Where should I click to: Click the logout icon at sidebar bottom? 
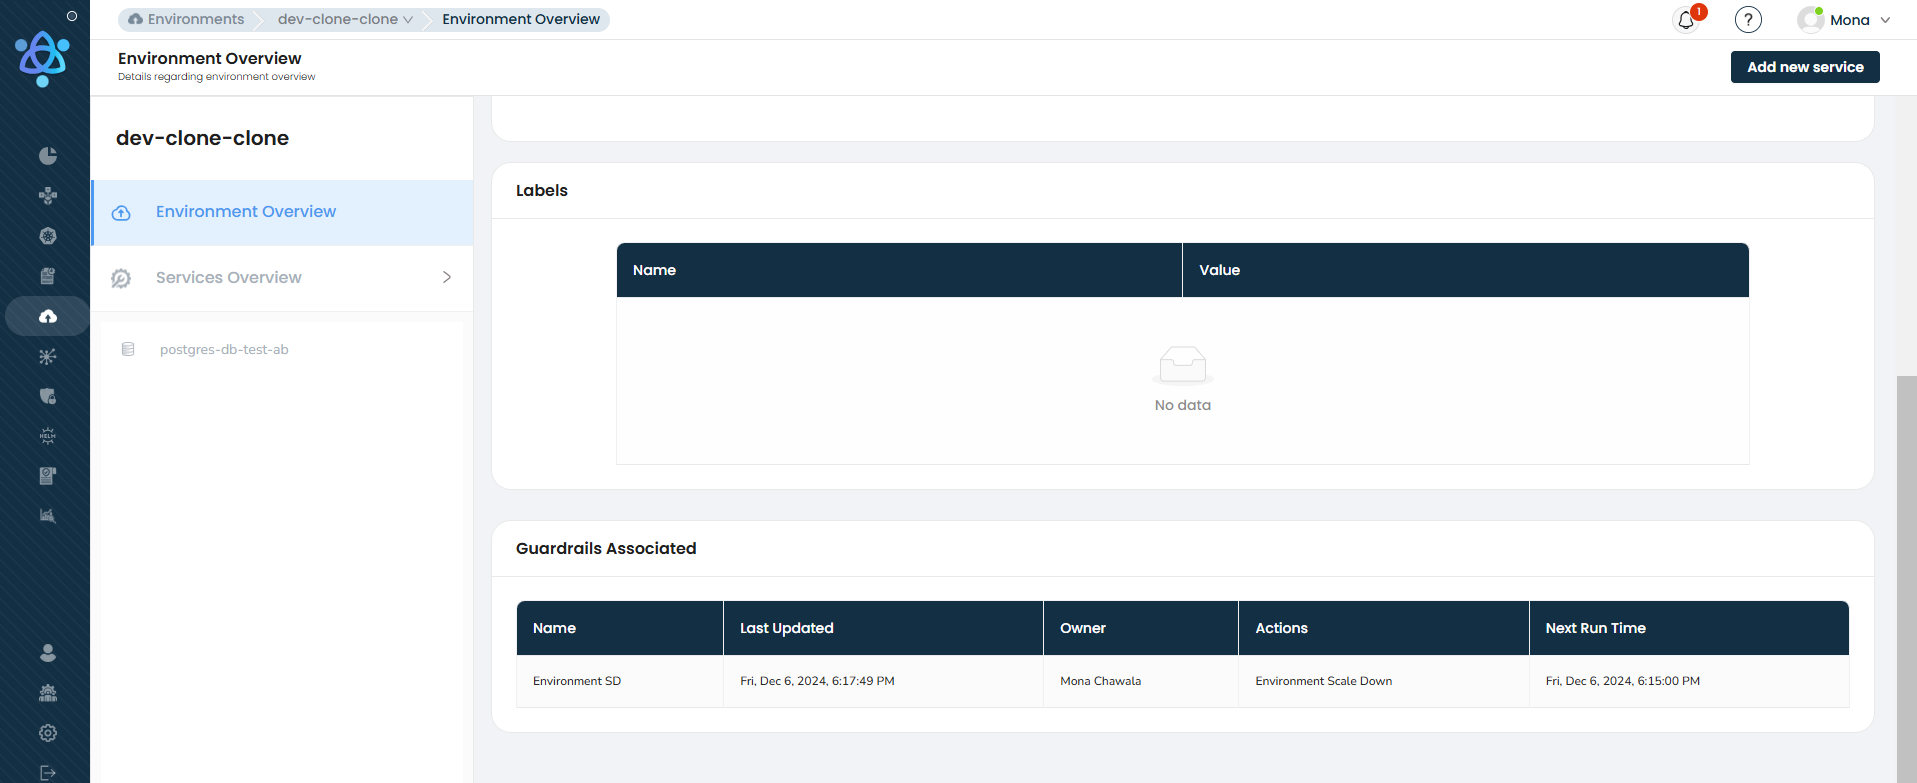47,773
